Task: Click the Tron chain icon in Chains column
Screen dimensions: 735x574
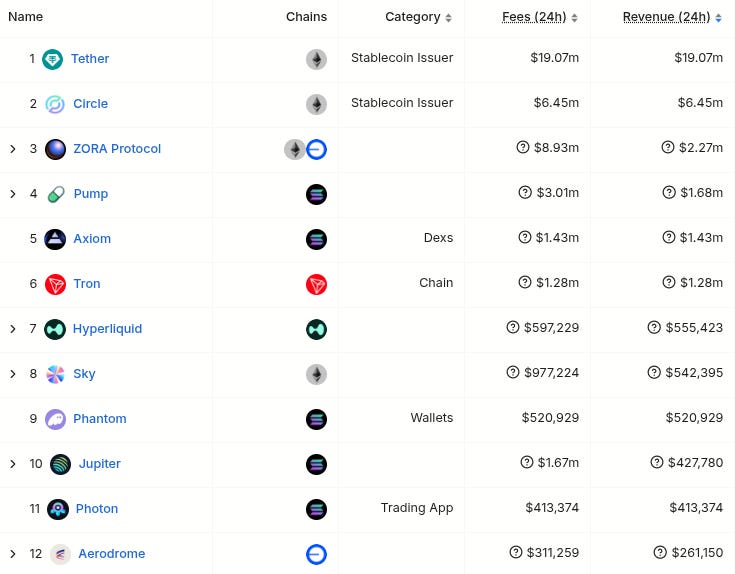Action: [316, 284]
